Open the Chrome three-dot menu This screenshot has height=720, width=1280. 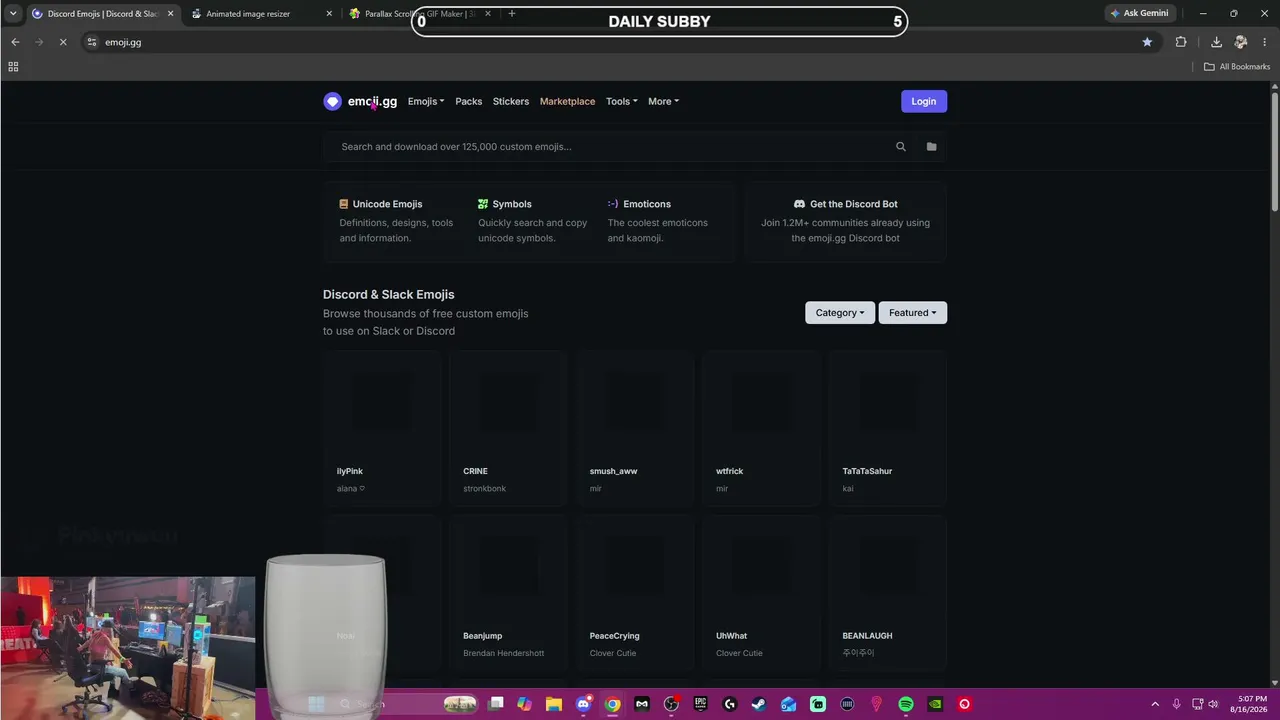pyautogui.click(x=1265, y=42)
